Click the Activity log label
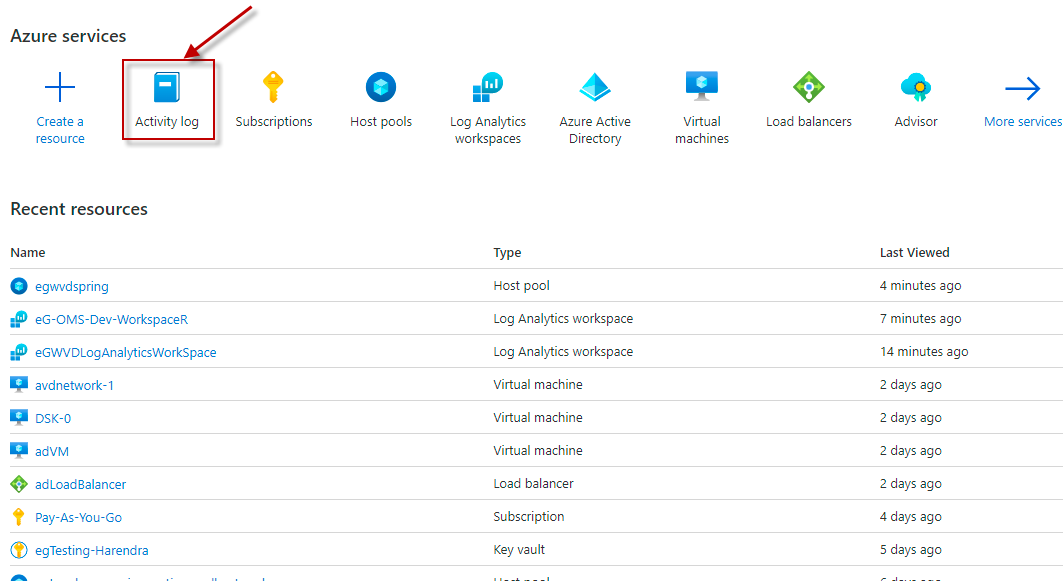This screenshot has height=581, width=1063. click(x=167, y=121)
